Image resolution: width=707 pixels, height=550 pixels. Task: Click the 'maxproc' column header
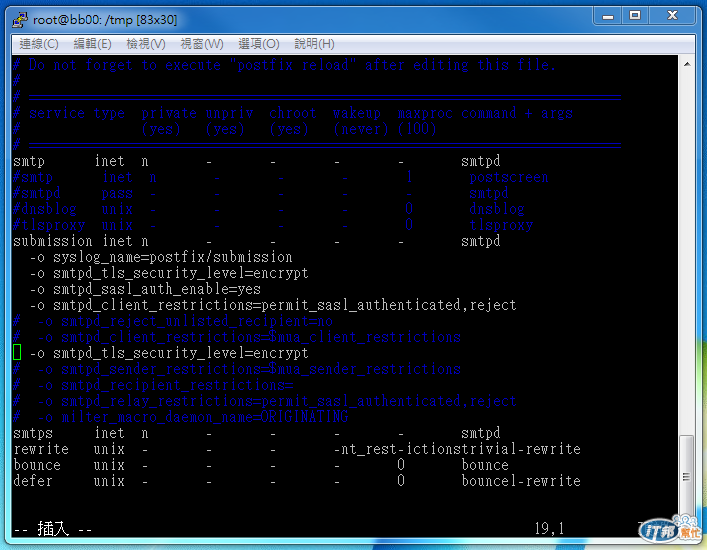[x=425, y=113]
